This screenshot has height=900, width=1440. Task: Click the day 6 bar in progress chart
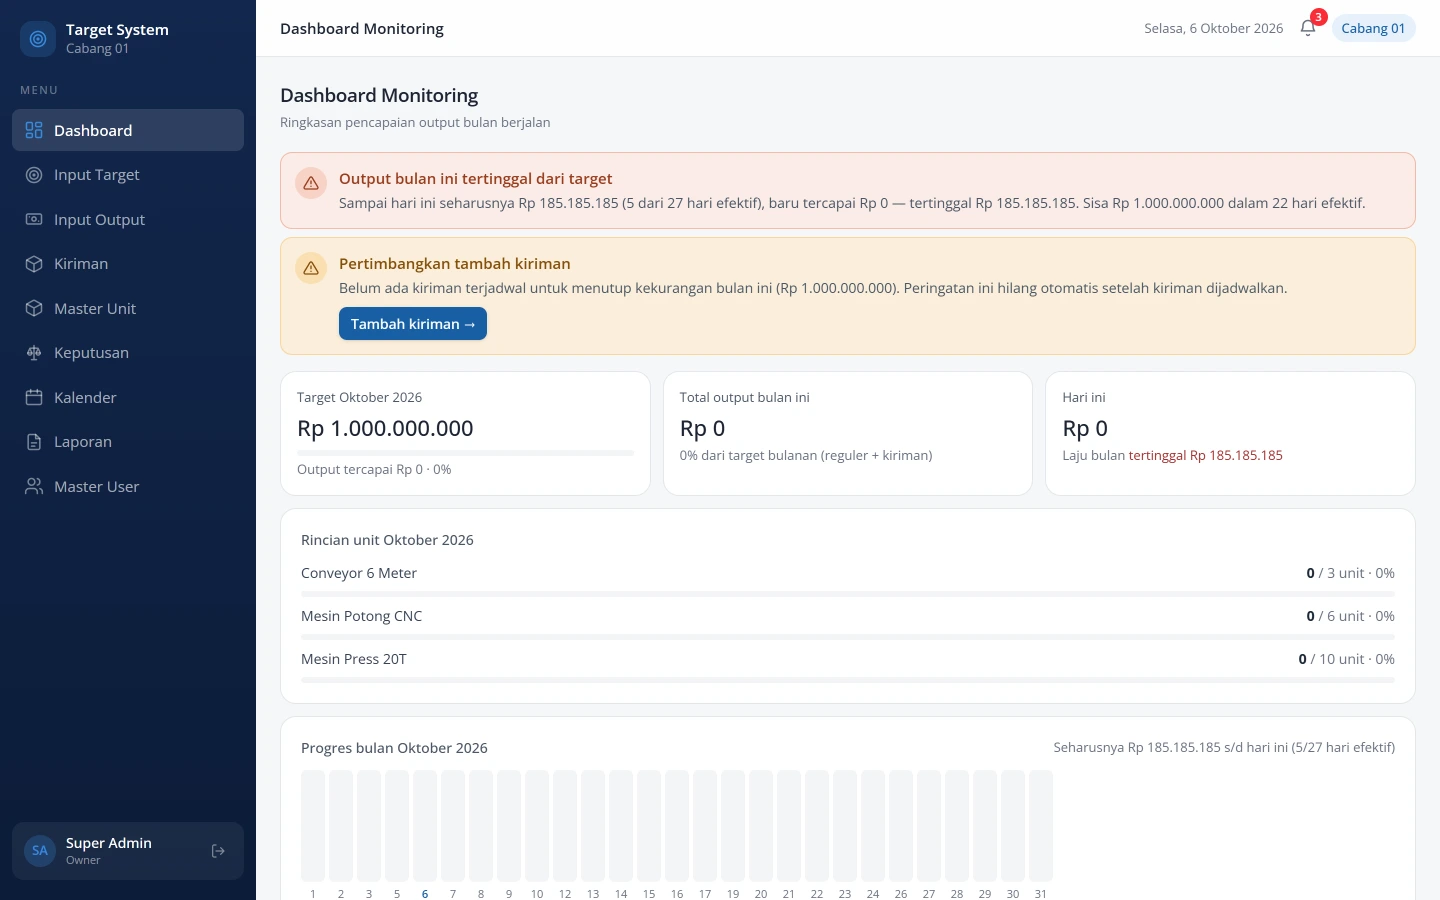point(425,826)
